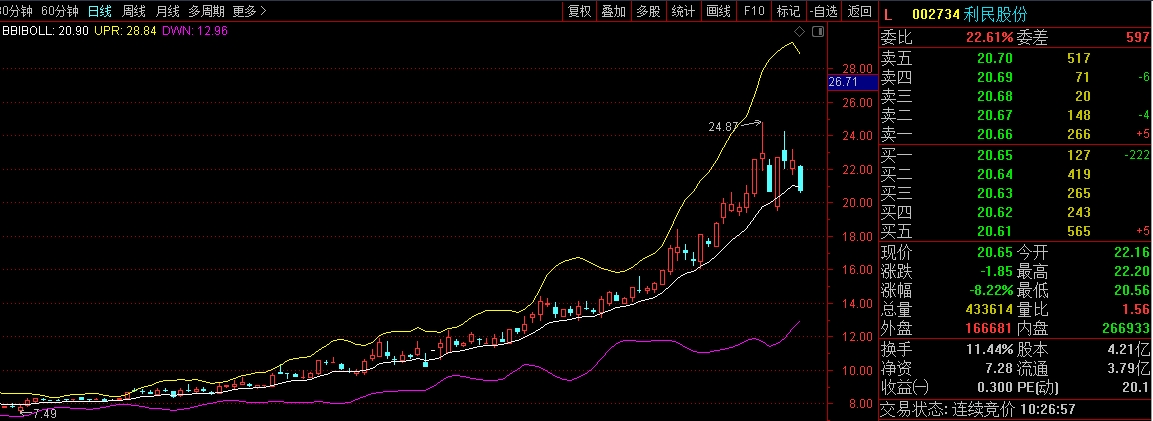
Task: Click the 外盘 value 166681
Action: pos(989,328)
